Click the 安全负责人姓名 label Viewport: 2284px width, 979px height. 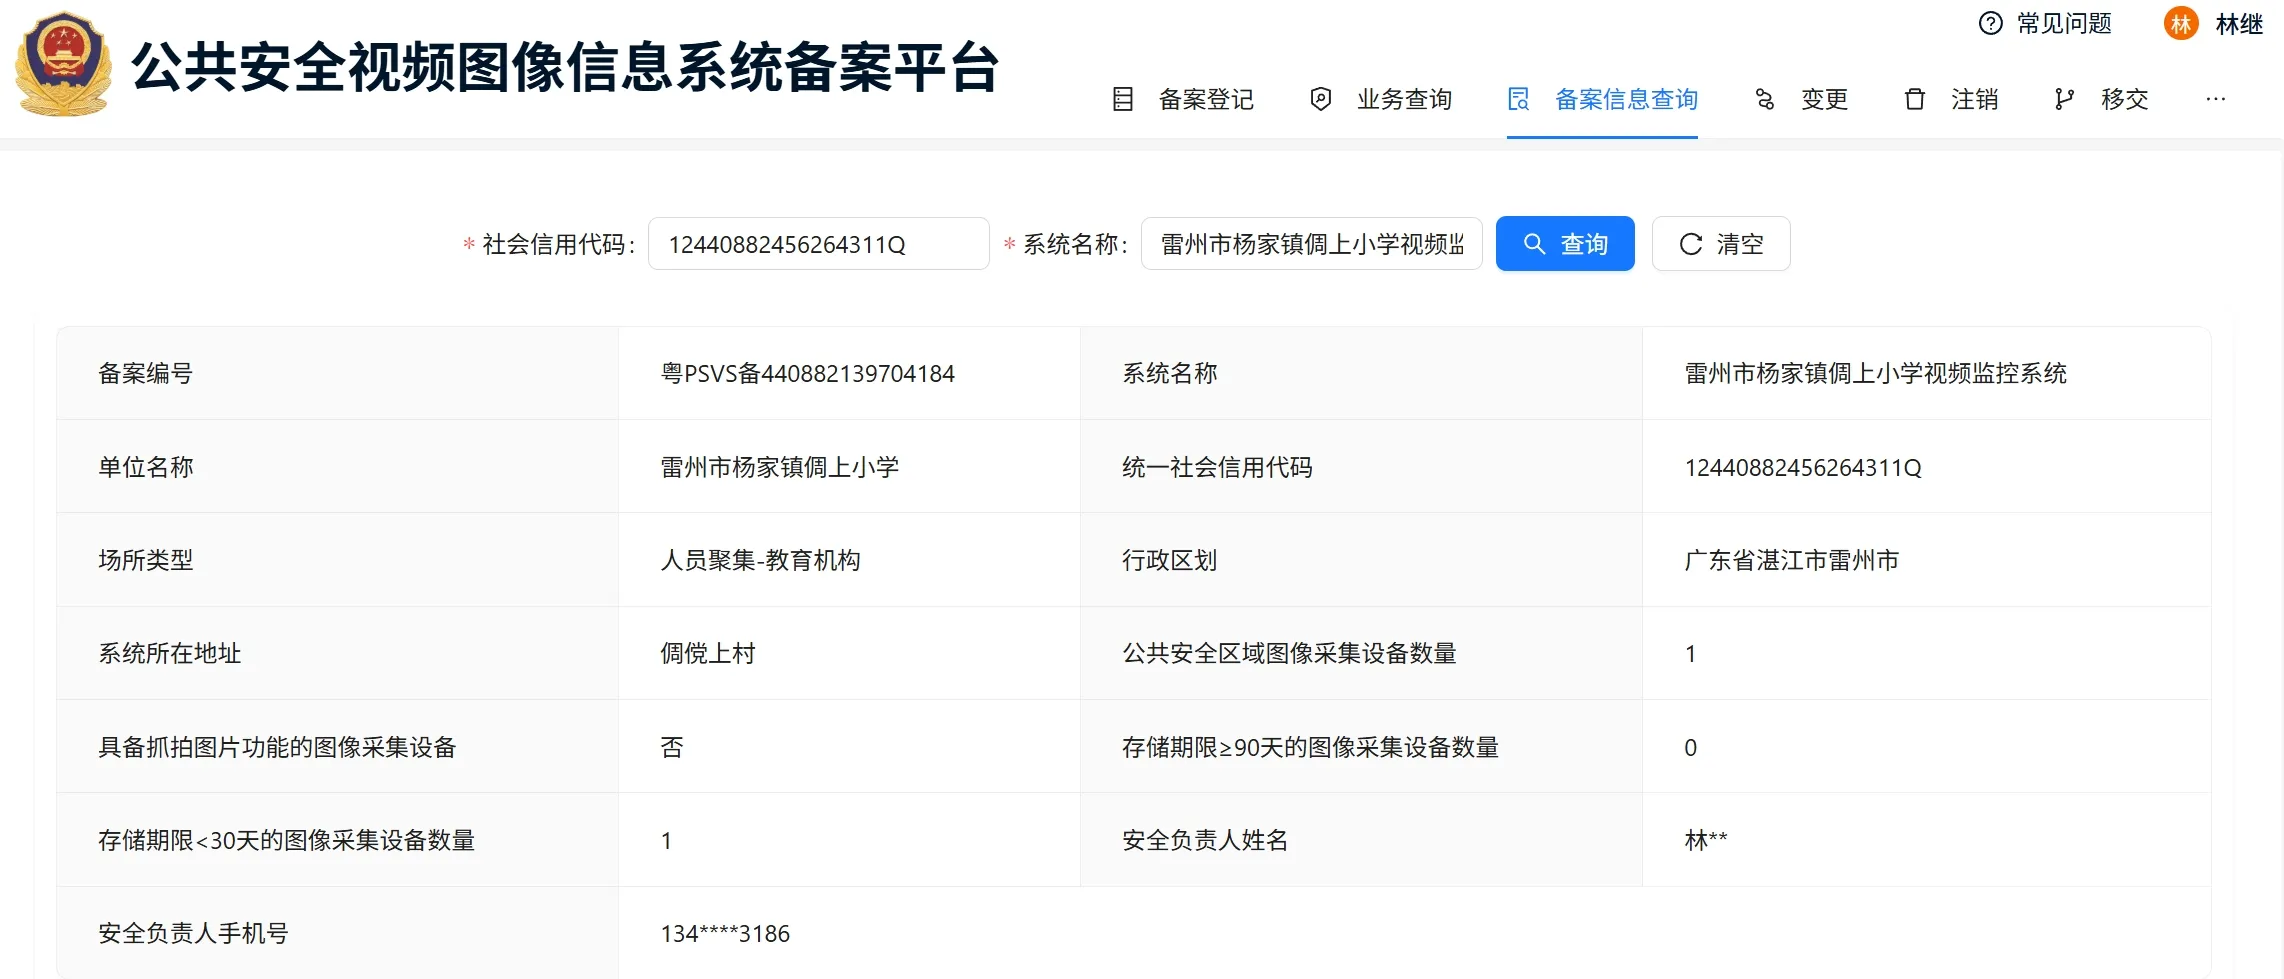(1205, 840)
